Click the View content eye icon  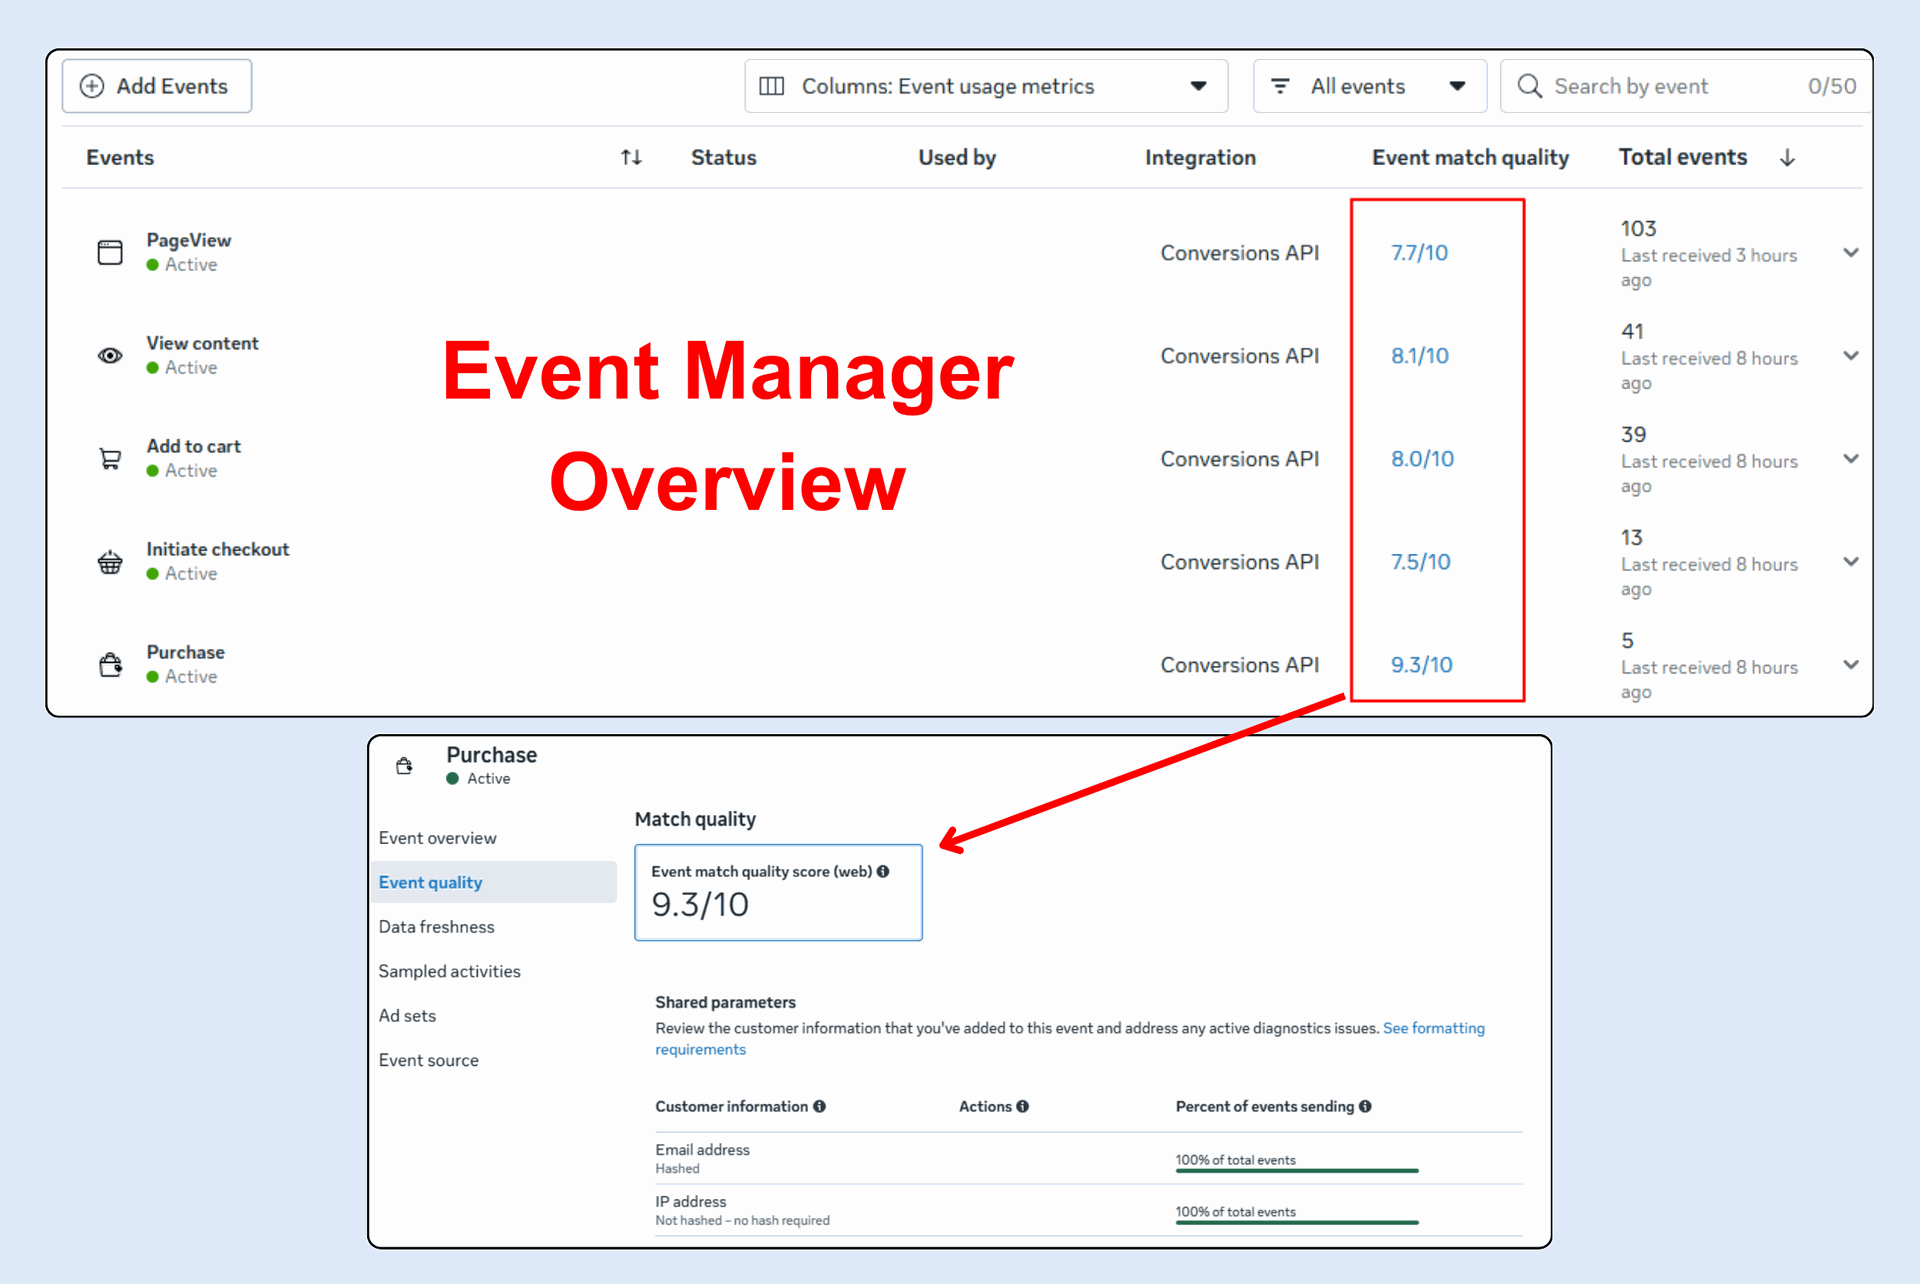110,355
